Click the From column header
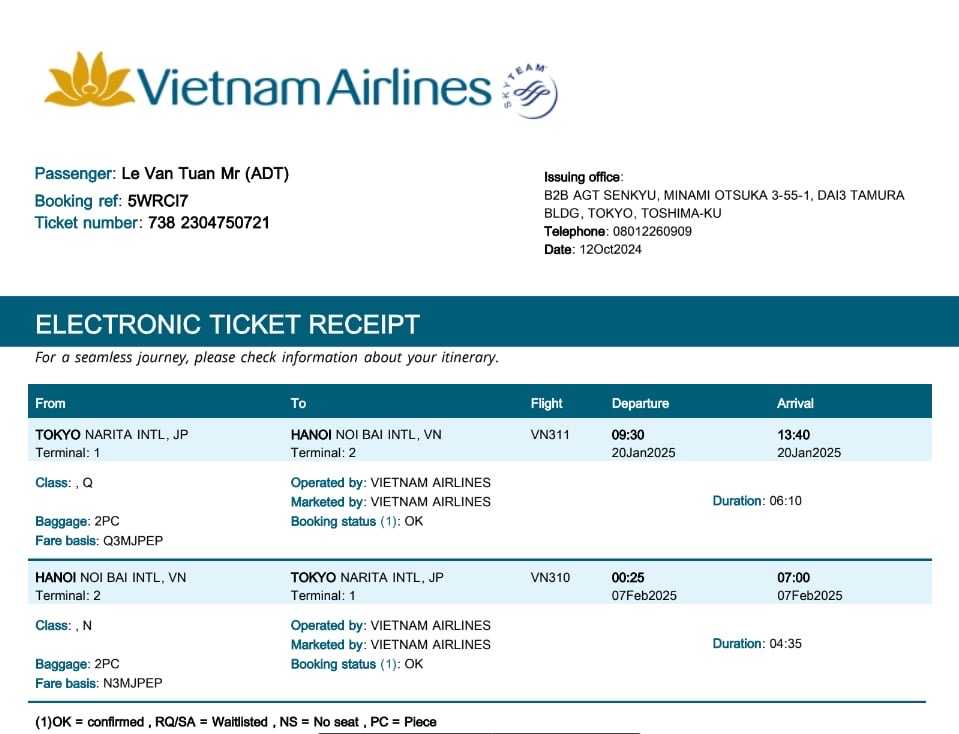Screen dimensions: 959x734 pyautogui.click(x=50, y=403)
